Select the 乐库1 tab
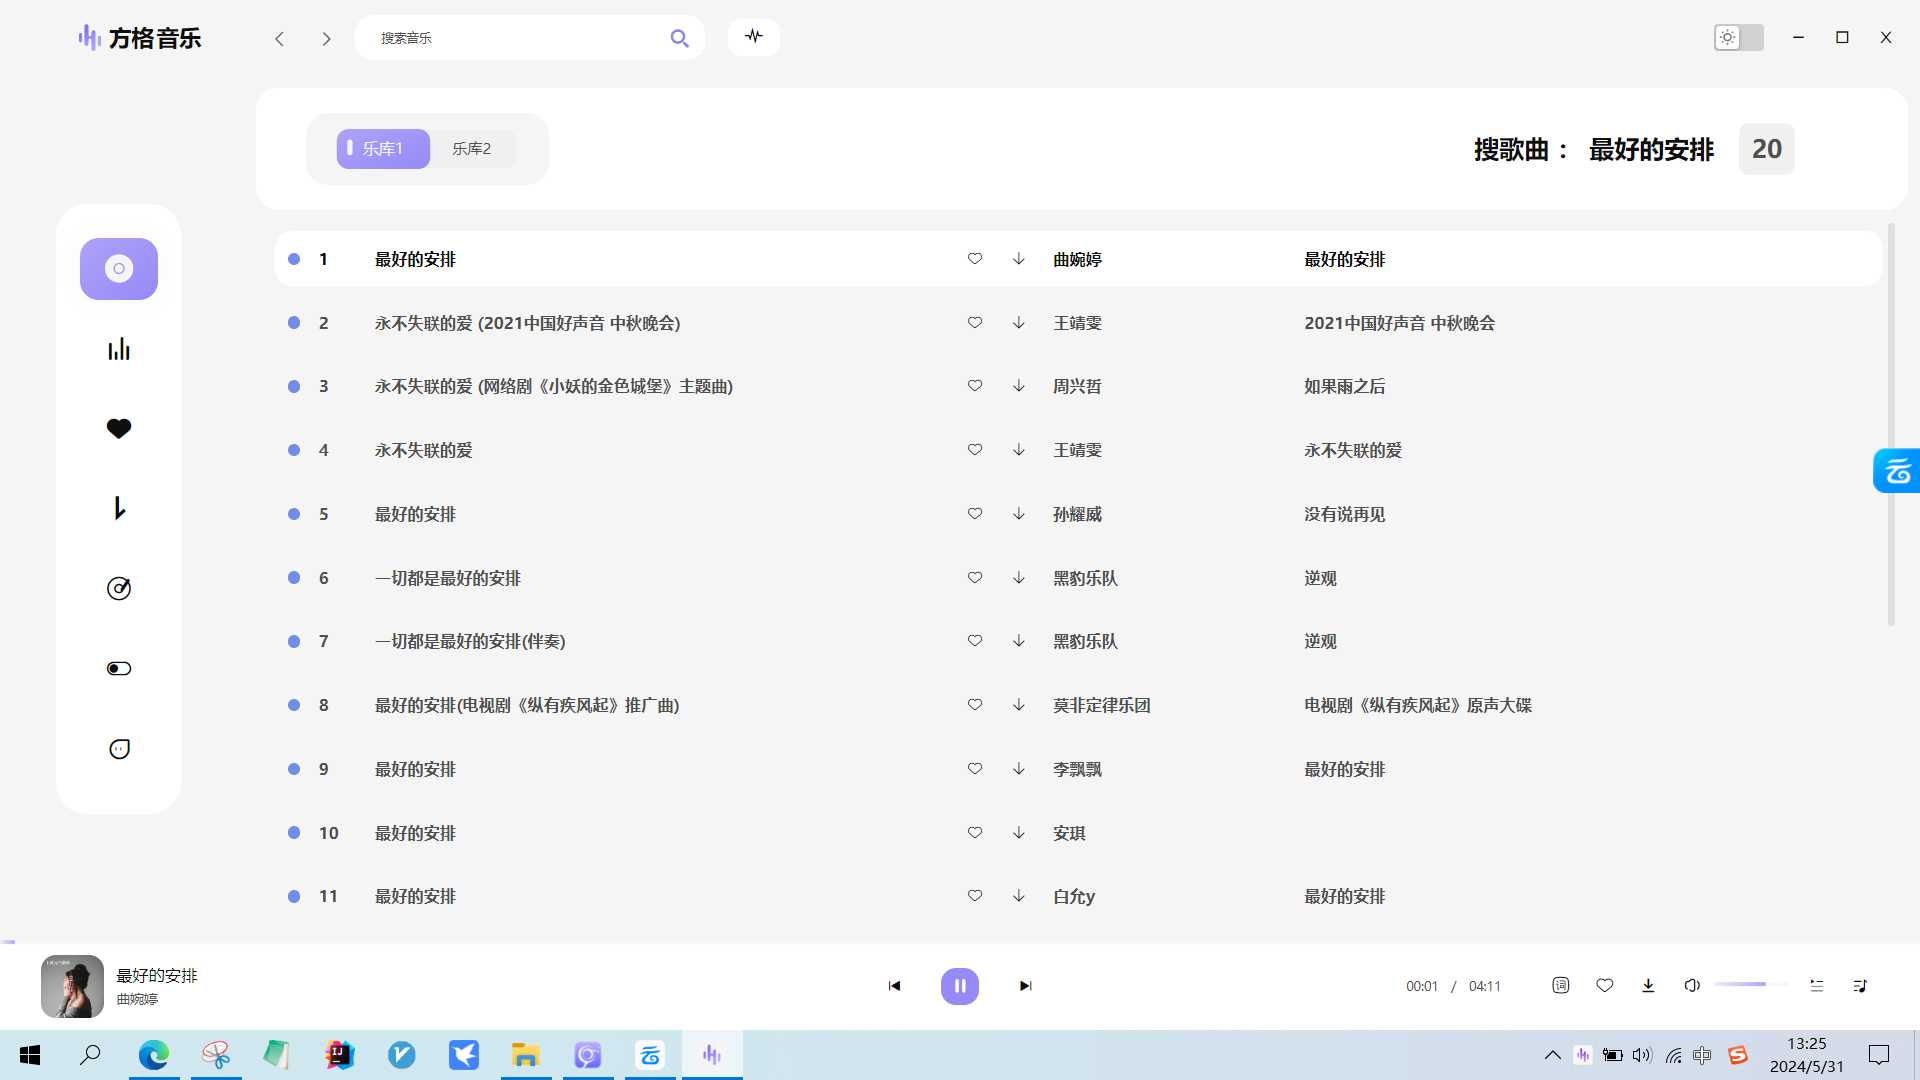 pos(382,148)
